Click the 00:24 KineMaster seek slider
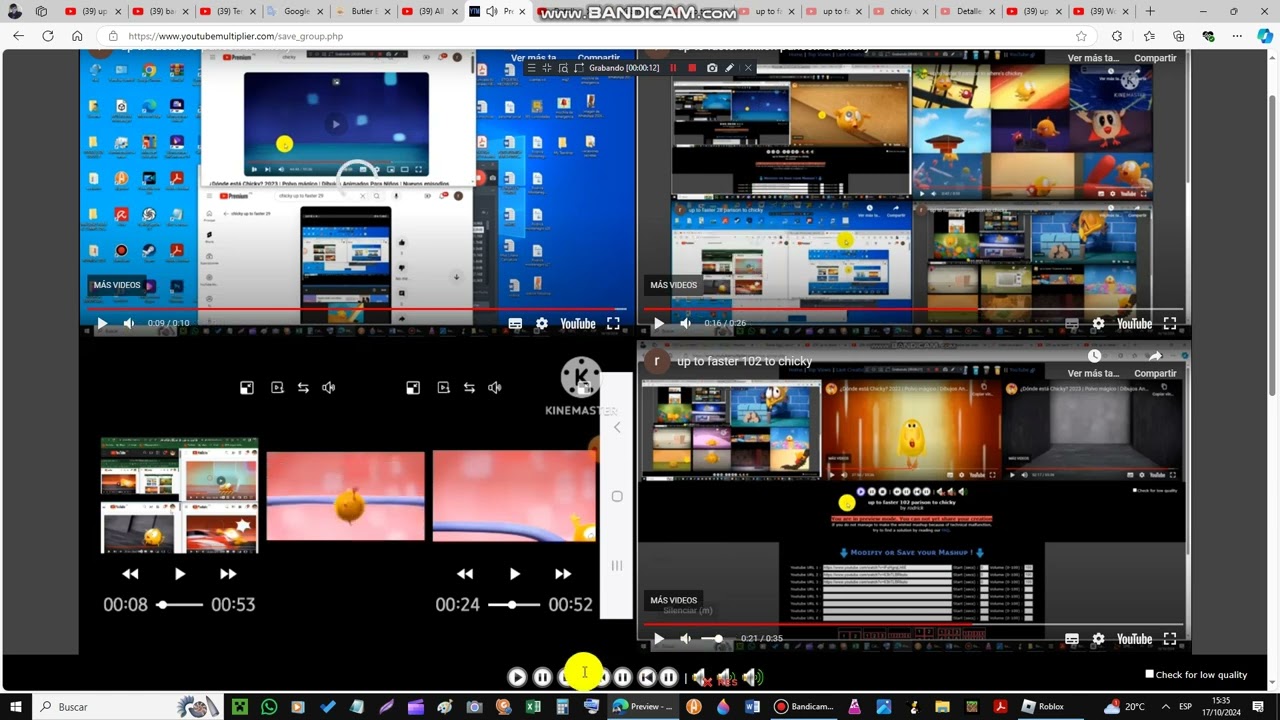 coord(514,604)
